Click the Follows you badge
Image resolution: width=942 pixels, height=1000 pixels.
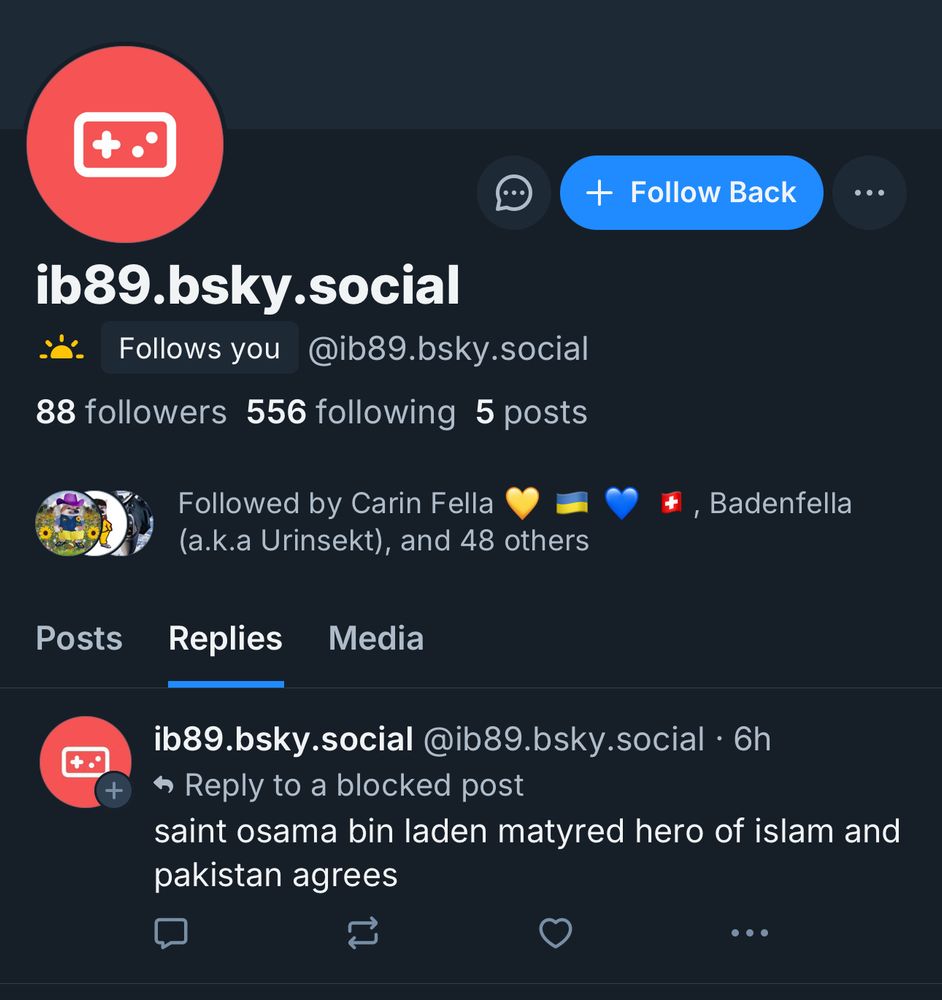pos(199,348)
